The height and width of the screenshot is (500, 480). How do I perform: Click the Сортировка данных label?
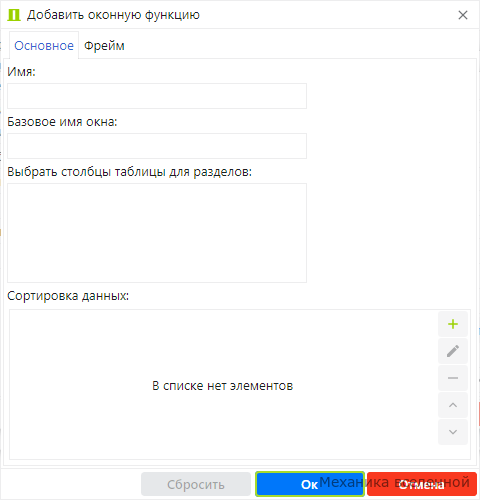click(x=68, y=296)
